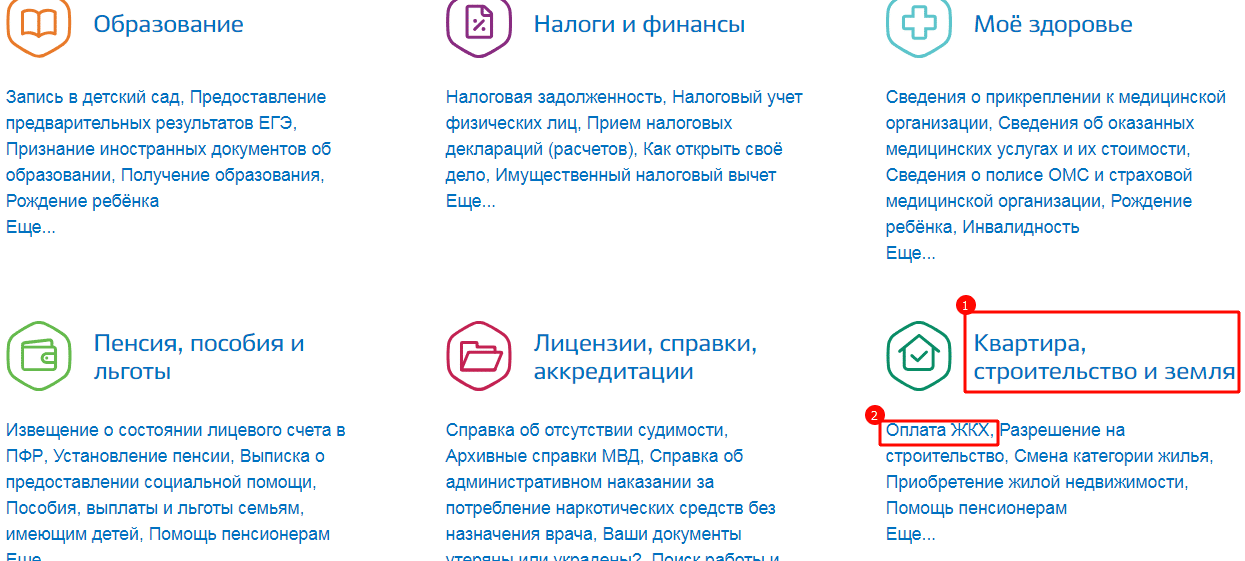The height and width of the screenshot is (561, 1245).
Task: Open Помощь пенсионерам under Квартира, строительство
Action: [976, 508]
